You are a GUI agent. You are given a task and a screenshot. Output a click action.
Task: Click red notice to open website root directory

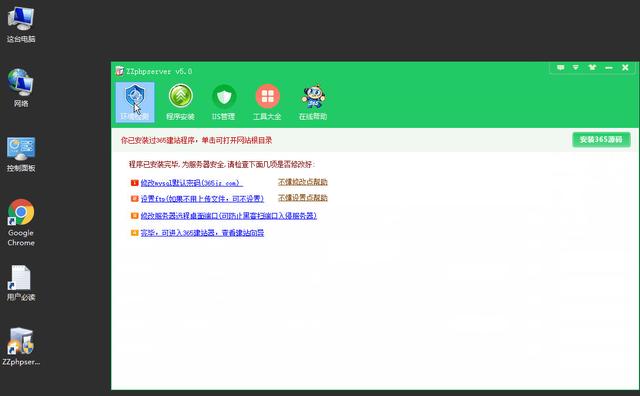(x=196, y=140)
